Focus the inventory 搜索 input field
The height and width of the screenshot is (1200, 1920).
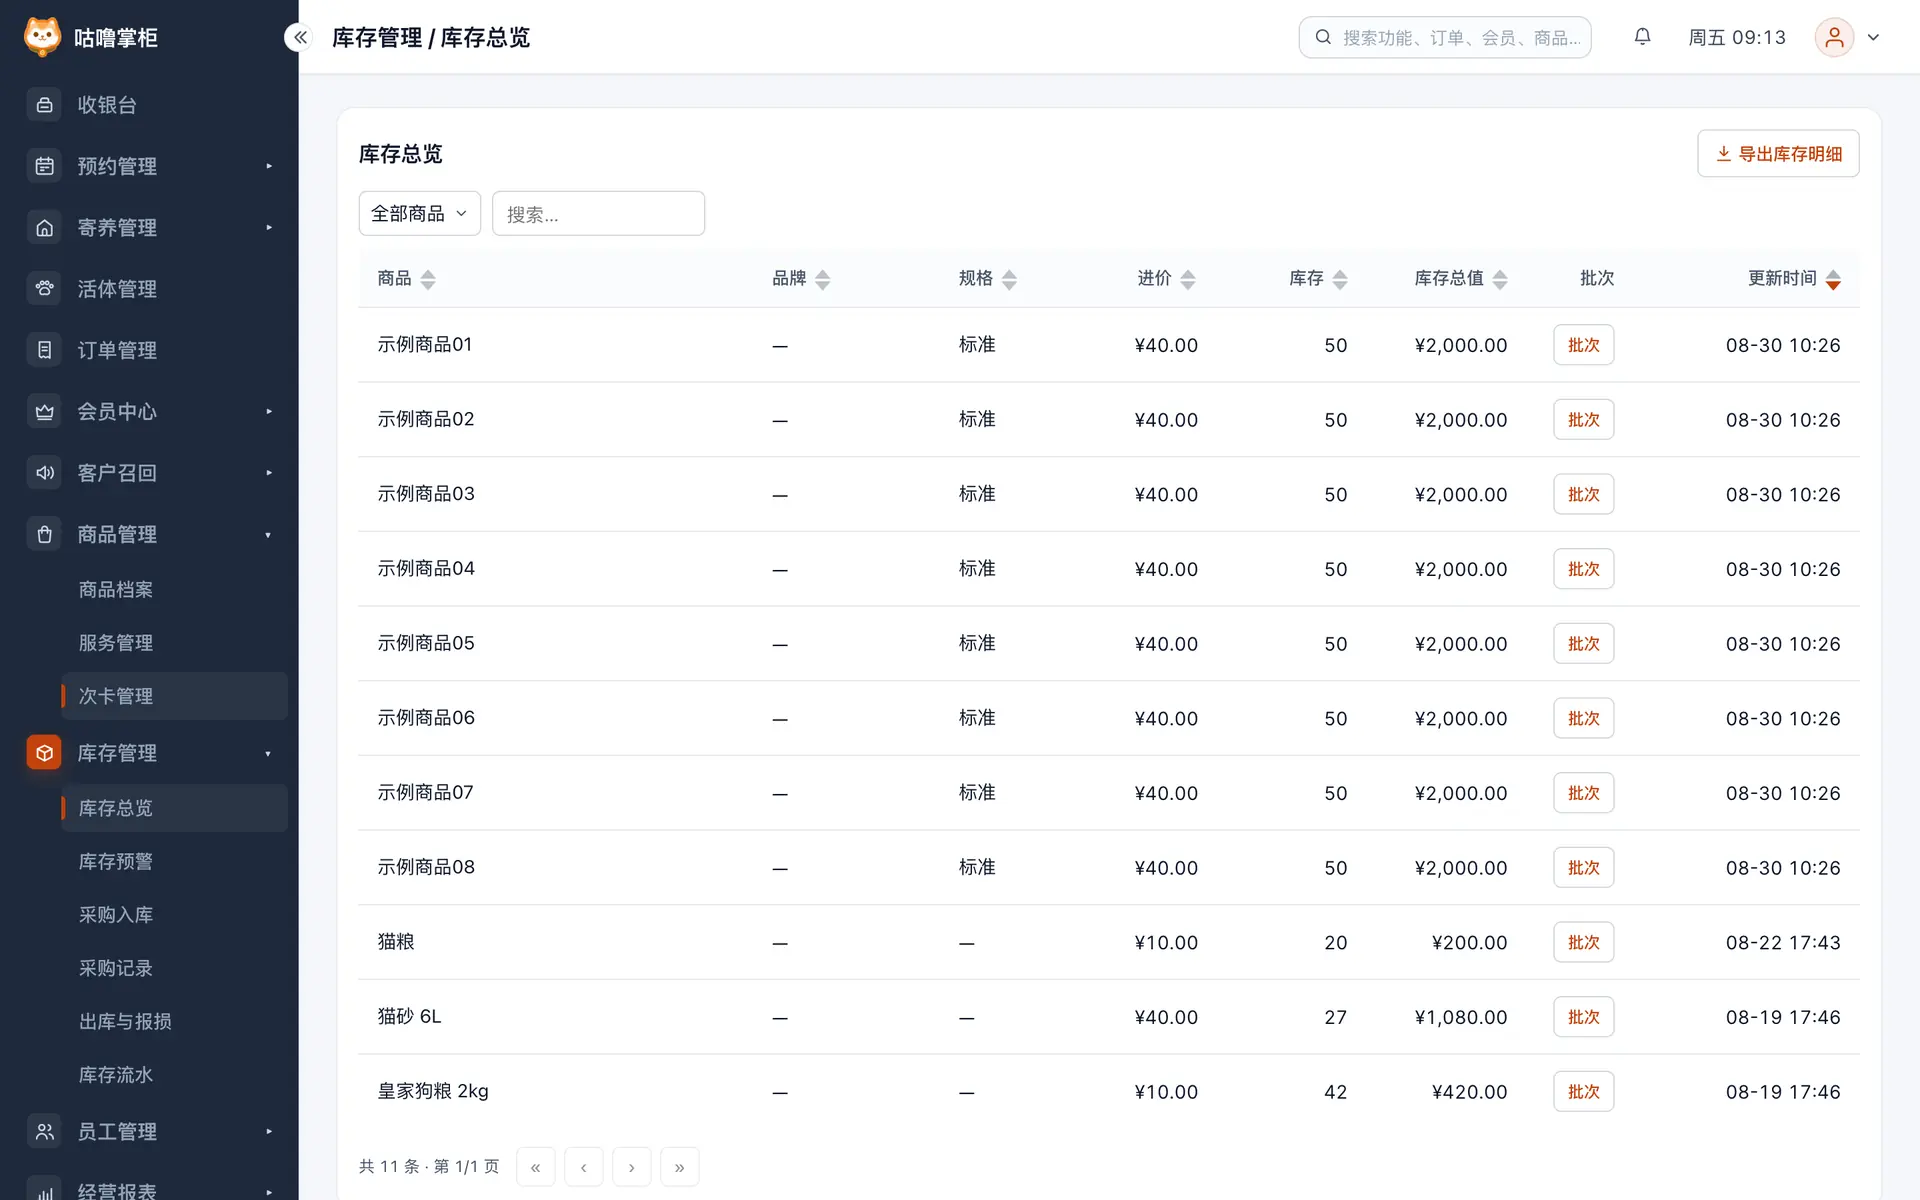tap(598, 214)
